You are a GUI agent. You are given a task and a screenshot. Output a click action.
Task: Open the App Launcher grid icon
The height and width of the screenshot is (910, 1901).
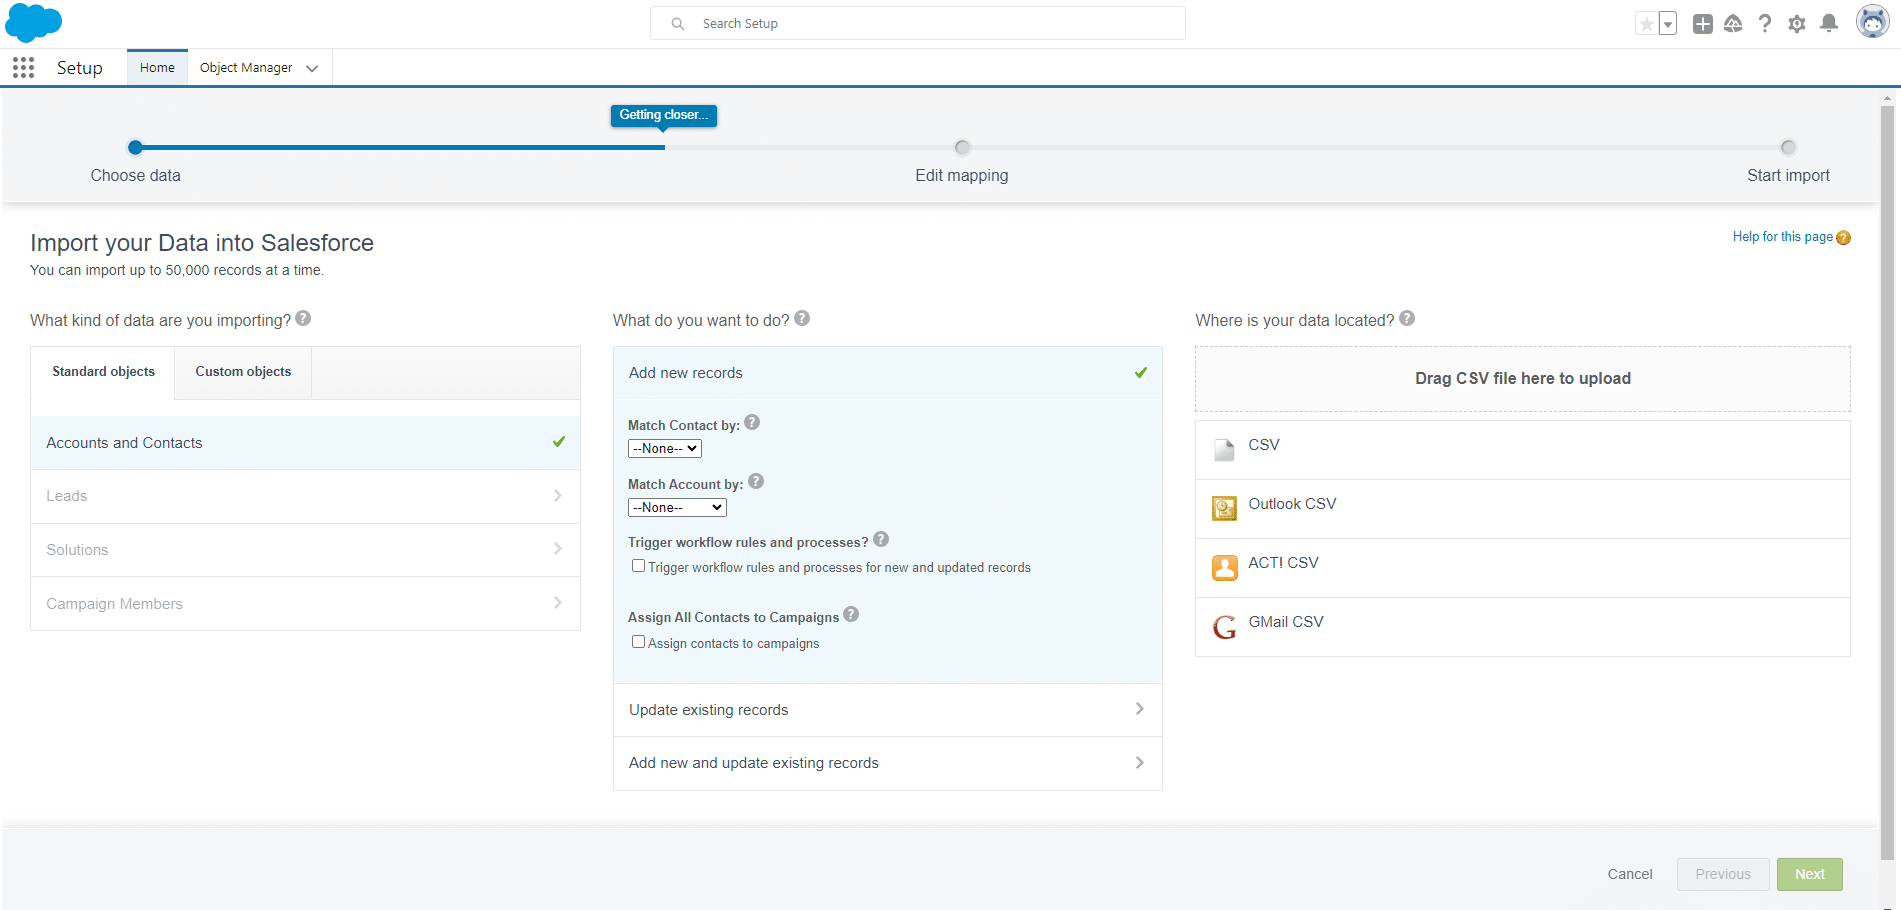point(24,68)
